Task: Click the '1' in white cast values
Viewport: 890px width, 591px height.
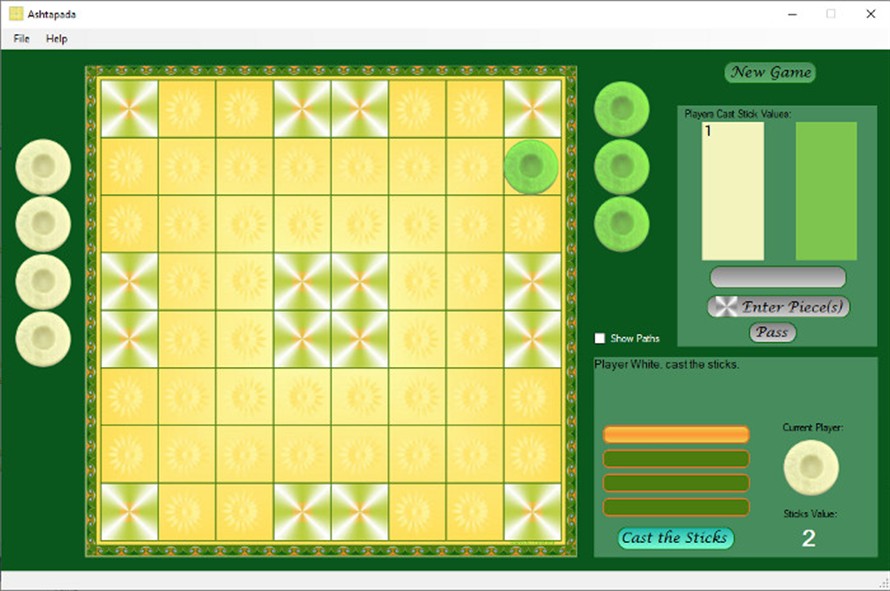Action: tap(708, 131)
